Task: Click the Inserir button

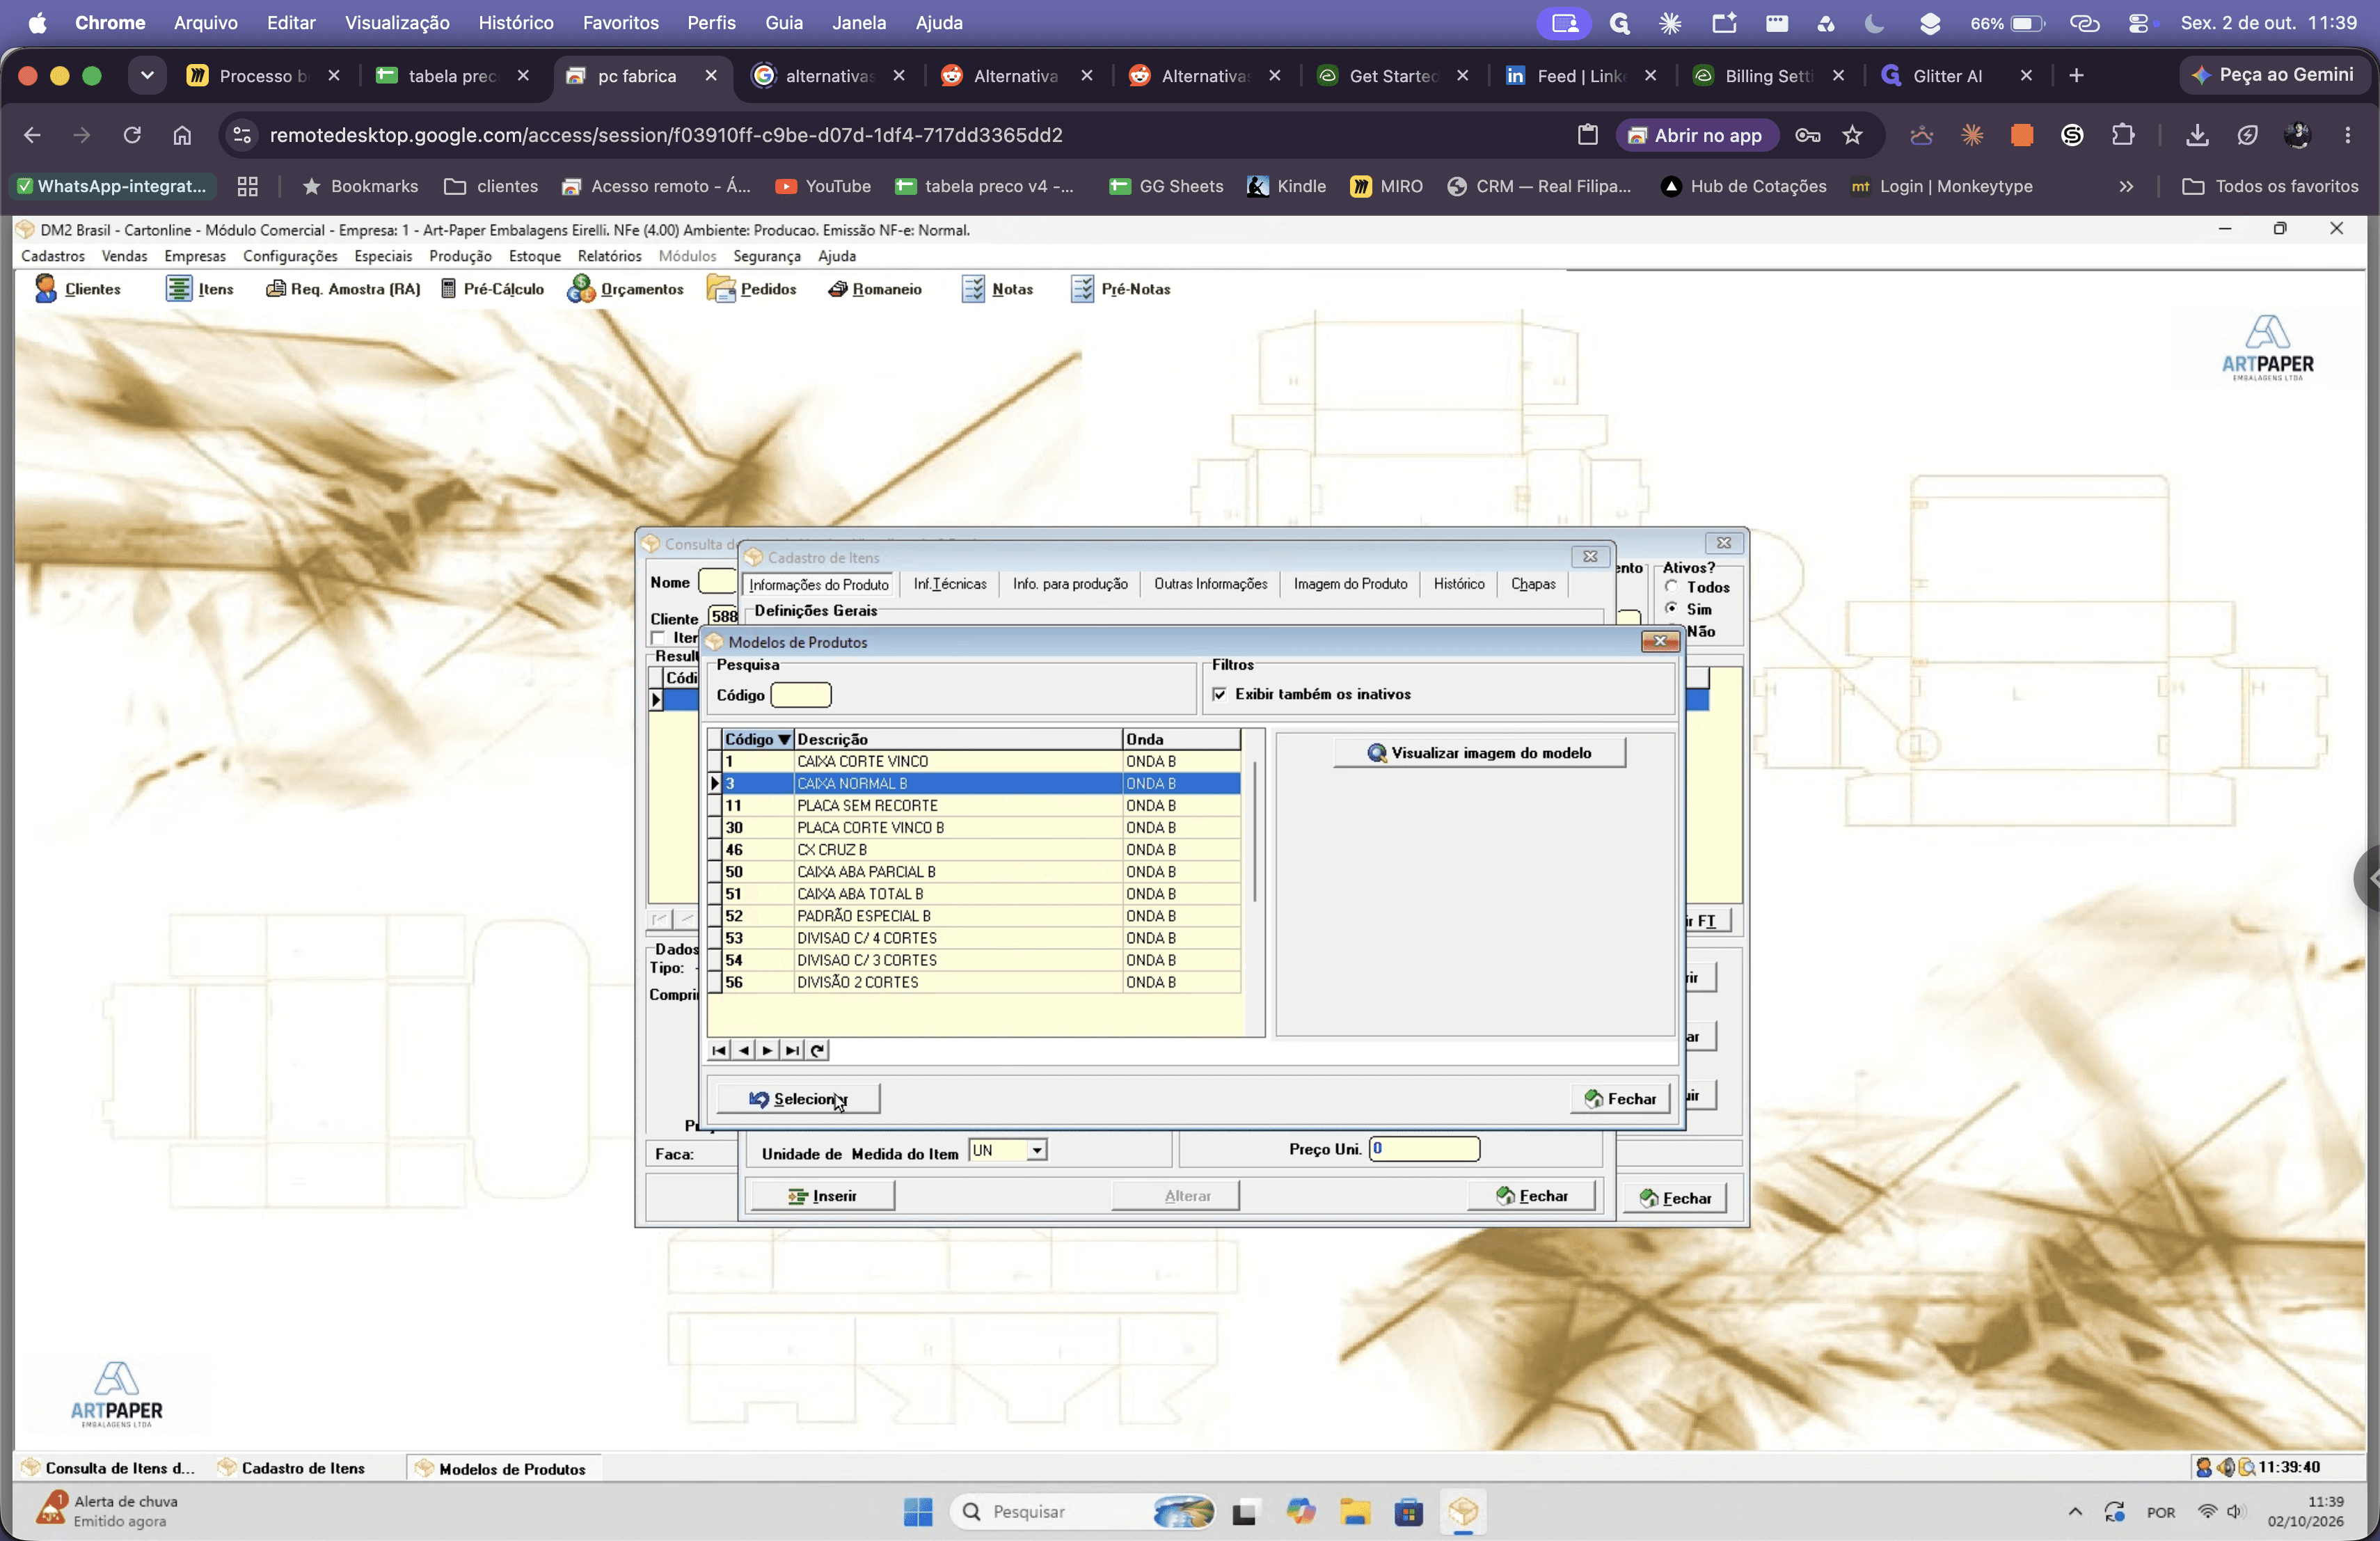Action: click(x=822, y=1196)
